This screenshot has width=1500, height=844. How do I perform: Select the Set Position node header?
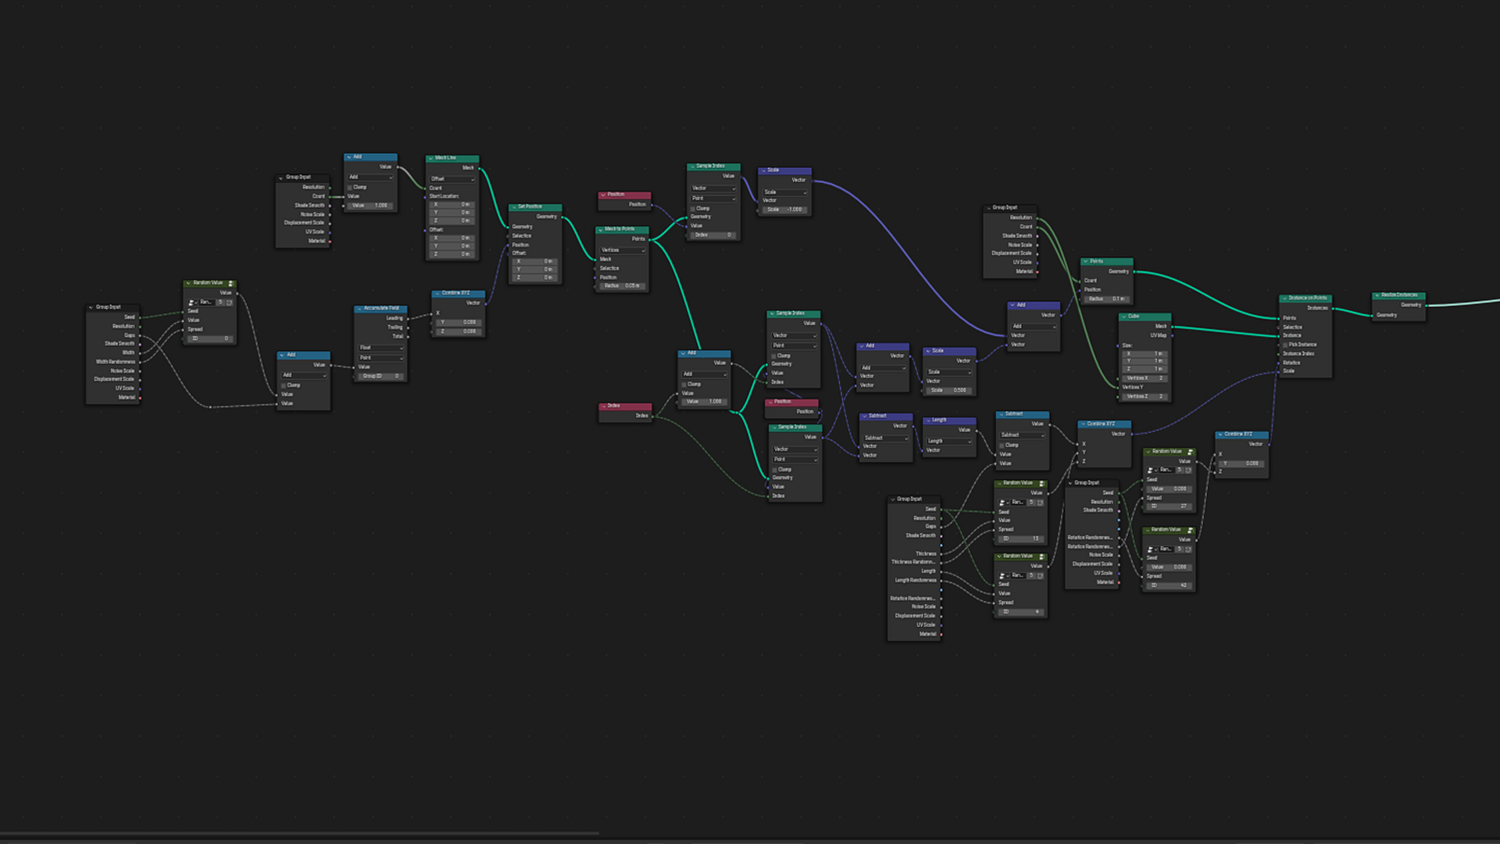pos(535,207)
